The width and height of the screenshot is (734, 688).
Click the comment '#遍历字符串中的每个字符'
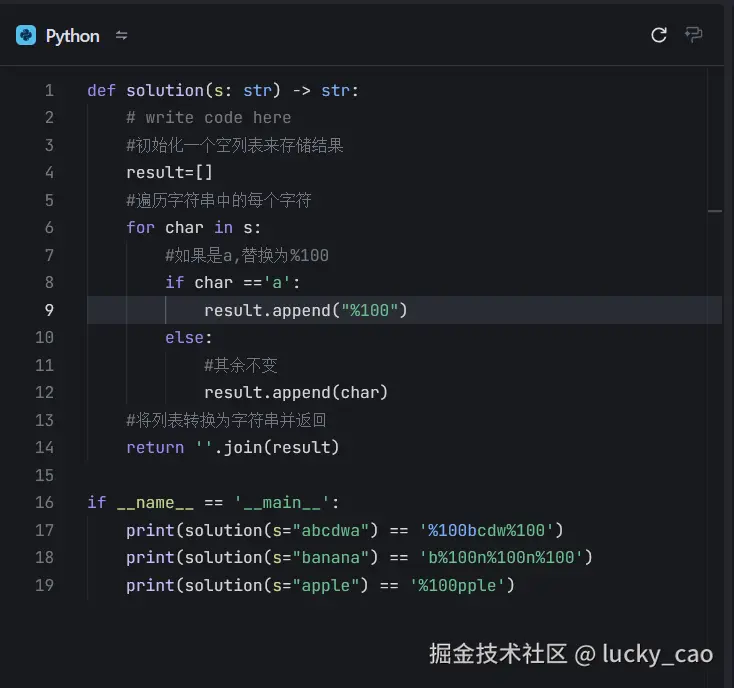(219, 200)
